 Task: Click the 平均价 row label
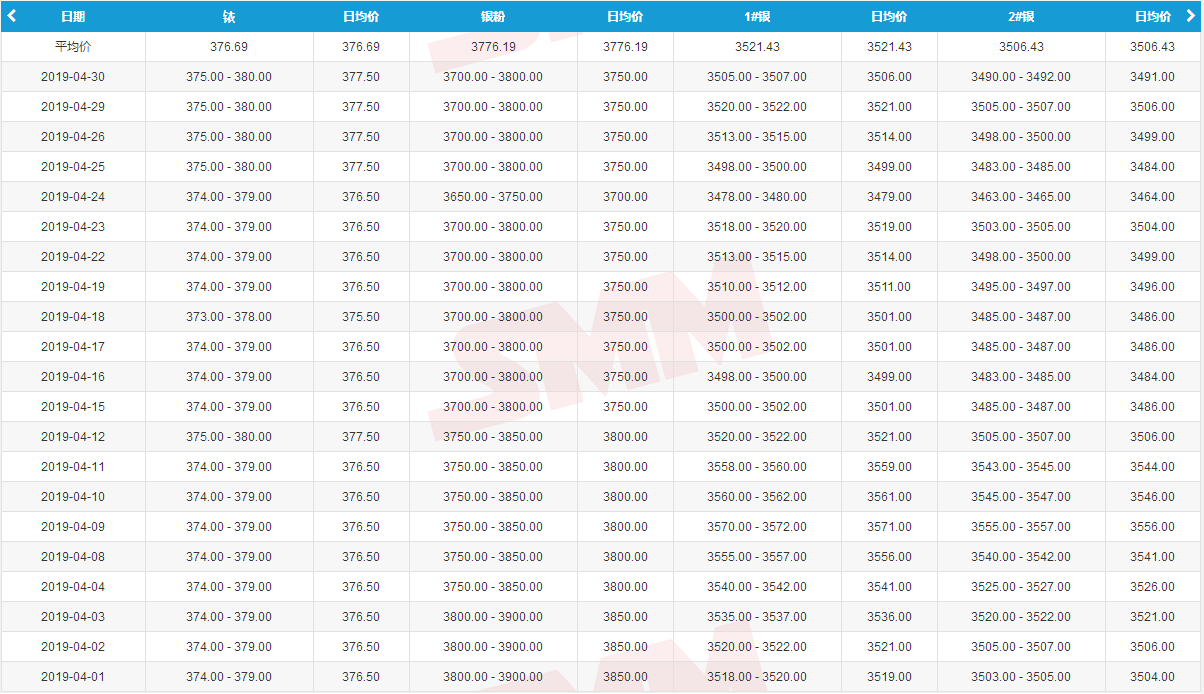coord(73,47)
